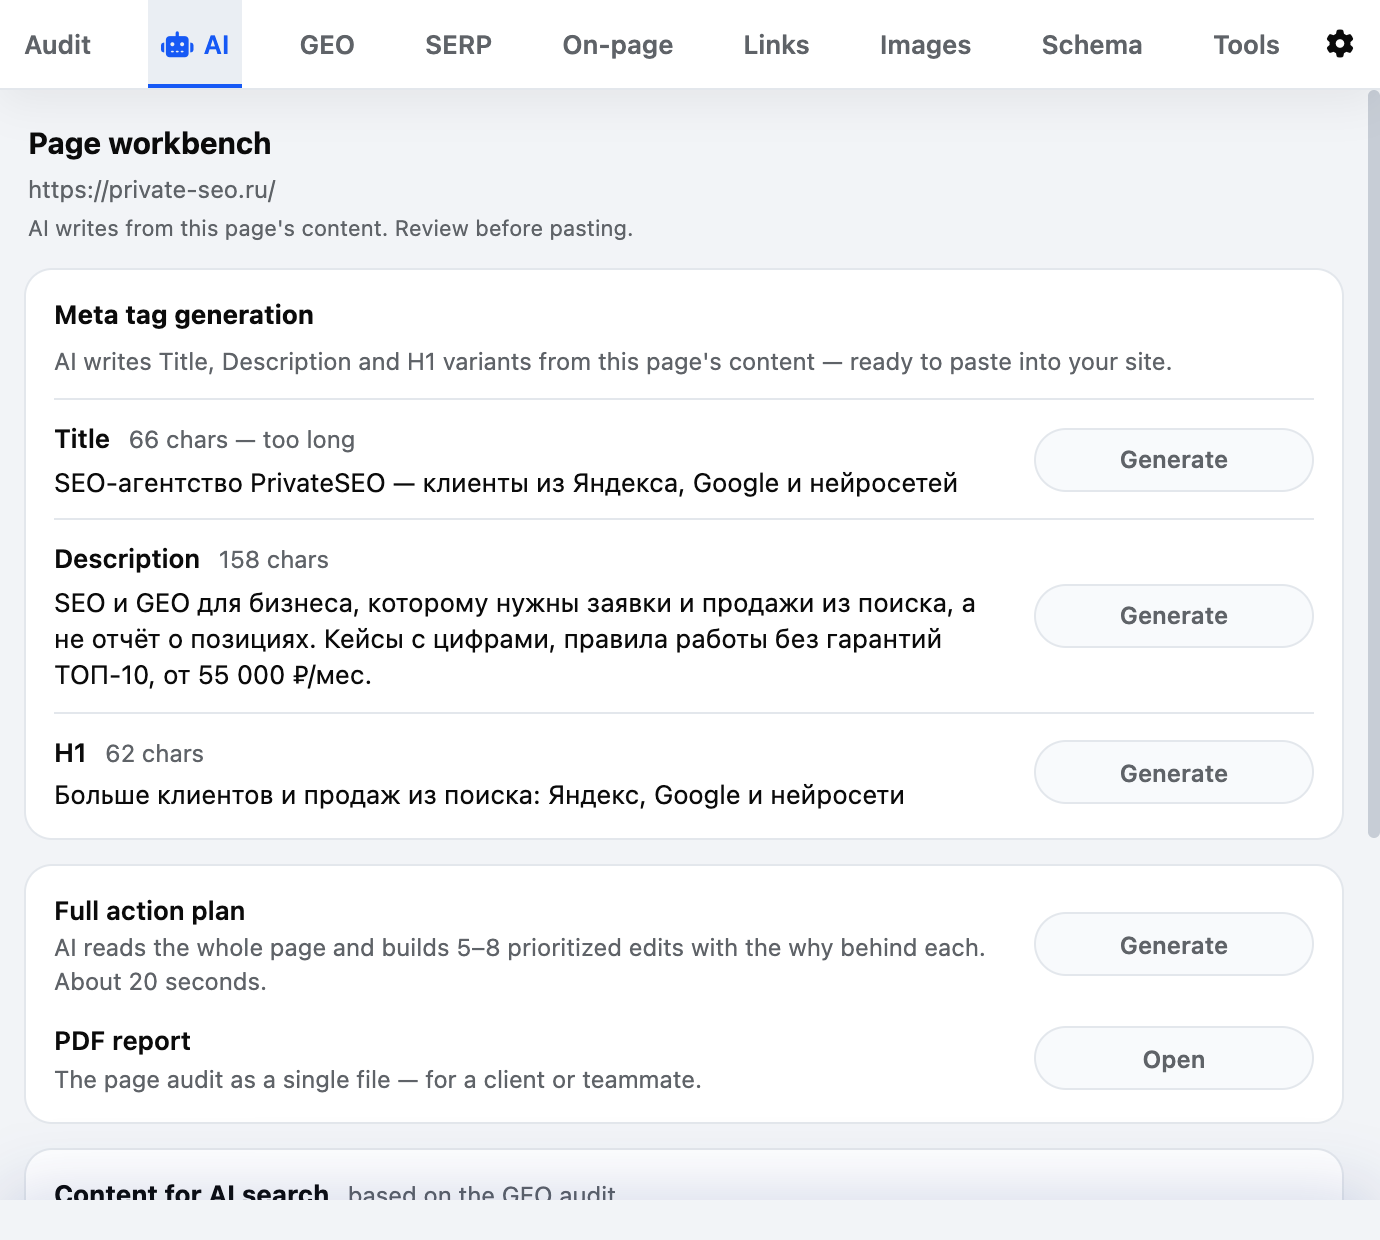View the Schema tab
This screenshot has height=1240, width=1380.
click(1091, 45)
